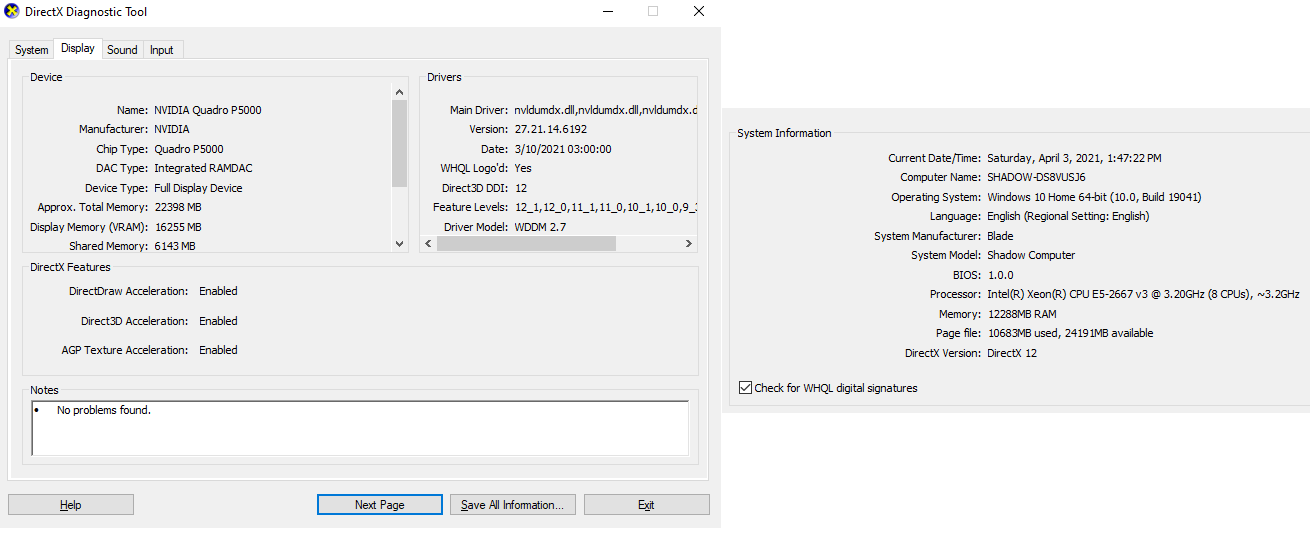Click the Device panel vertical scrollbar thumb
1312x535 pixels.
coord(400,143)
